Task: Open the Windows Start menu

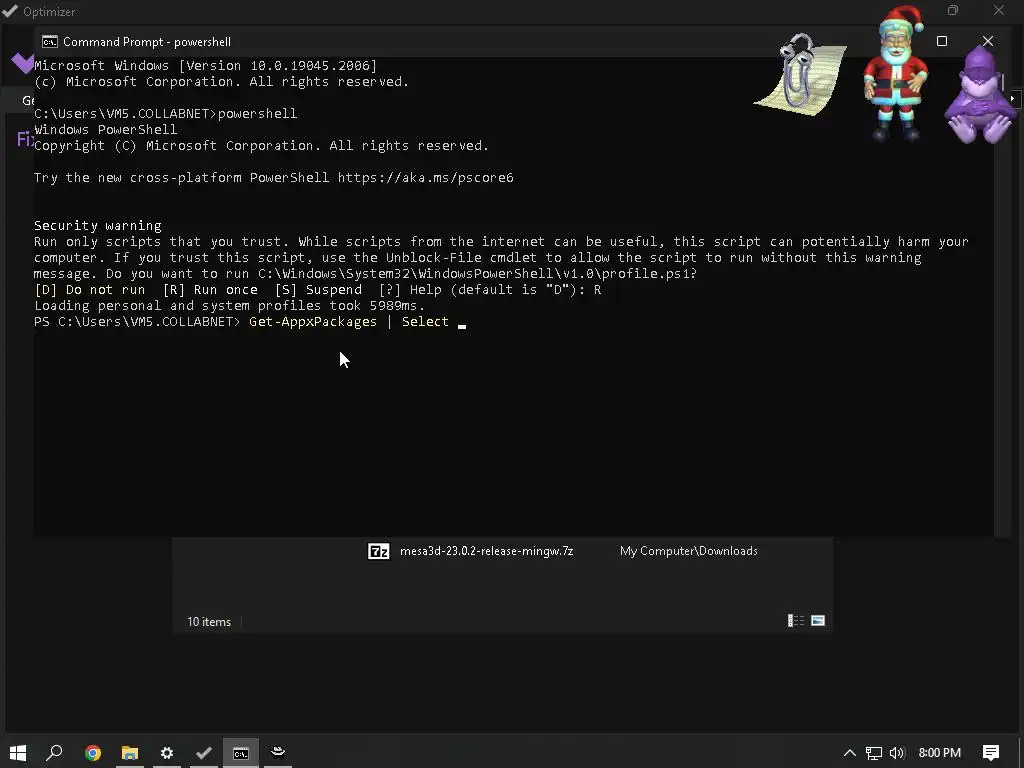Action: tap(18, 752)
